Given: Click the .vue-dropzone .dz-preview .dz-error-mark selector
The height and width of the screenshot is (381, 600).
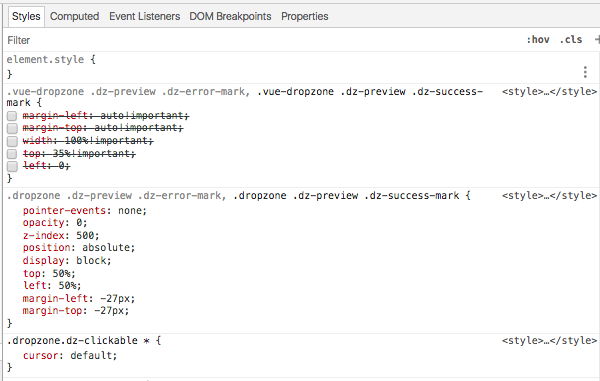Looking at the screenshot, I should (x=125, y=92).
